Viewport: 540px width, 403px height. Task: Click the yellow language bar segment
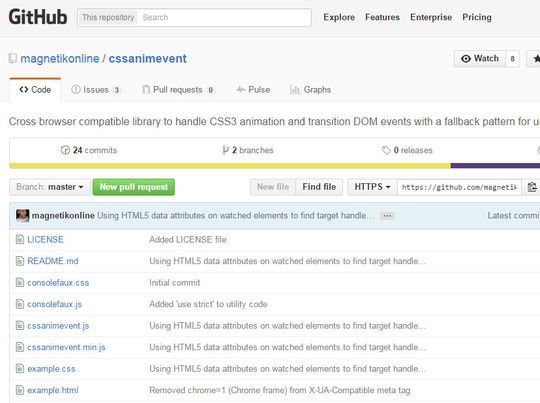point(230,166)
